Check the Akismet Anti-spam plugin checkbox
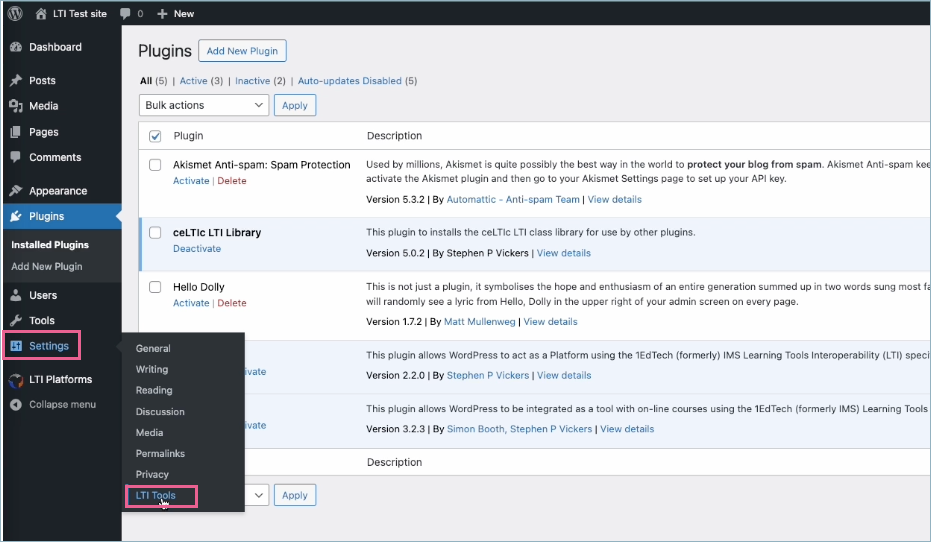 click(155, 165)
